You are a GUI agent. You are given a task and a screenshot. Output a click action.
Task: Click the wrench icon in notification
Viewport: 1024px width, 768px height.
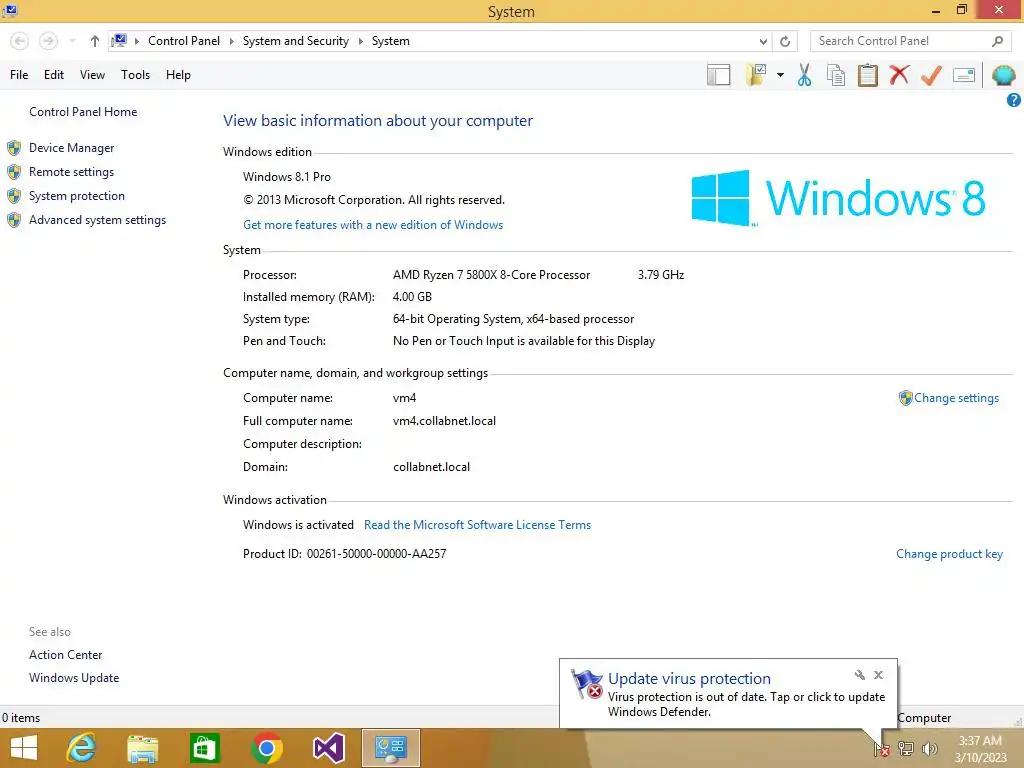[859, 675]
